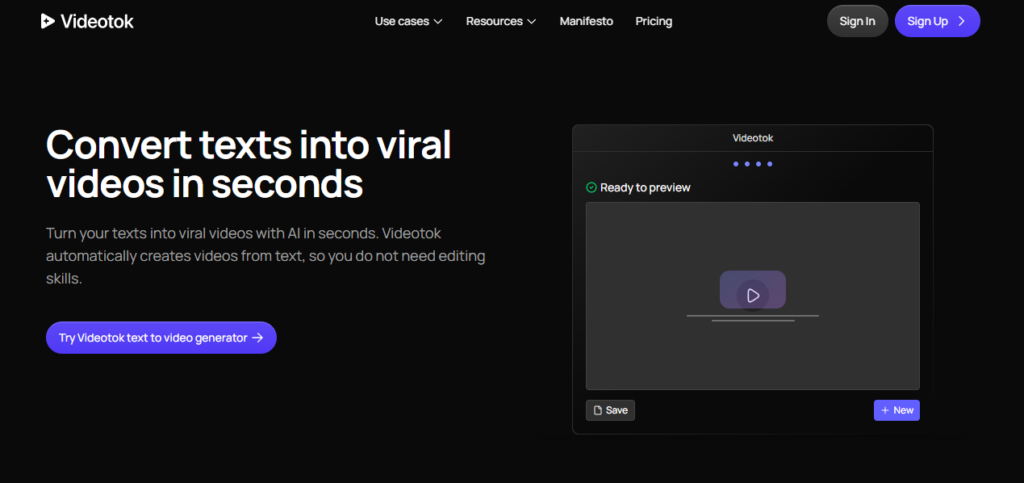Click the 'Turn your texts into viral videos' paragraph
The height and width of the screenshot is (483, 1024).
(x=266, y=257)
